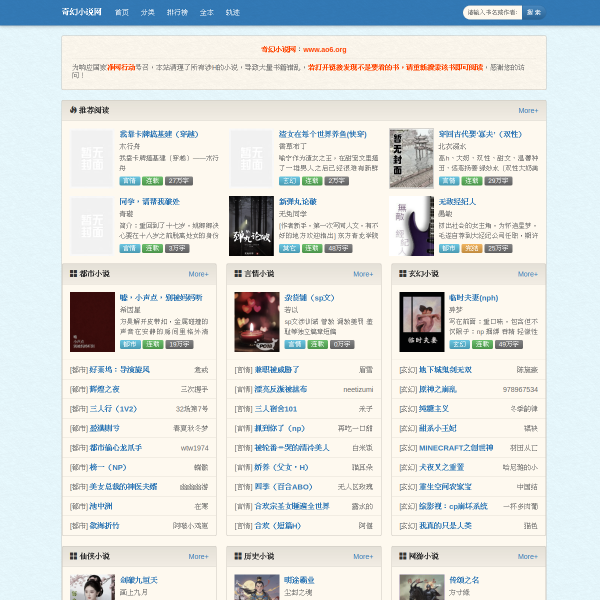Click the 搜索 search button
600x600 pixels.
(534, 13)
